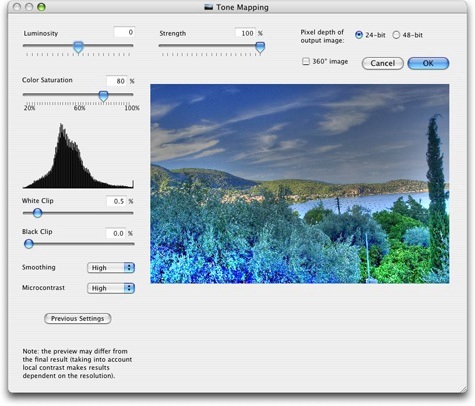
Task: Click the Color Saturation value field
Action: [116, 81]
